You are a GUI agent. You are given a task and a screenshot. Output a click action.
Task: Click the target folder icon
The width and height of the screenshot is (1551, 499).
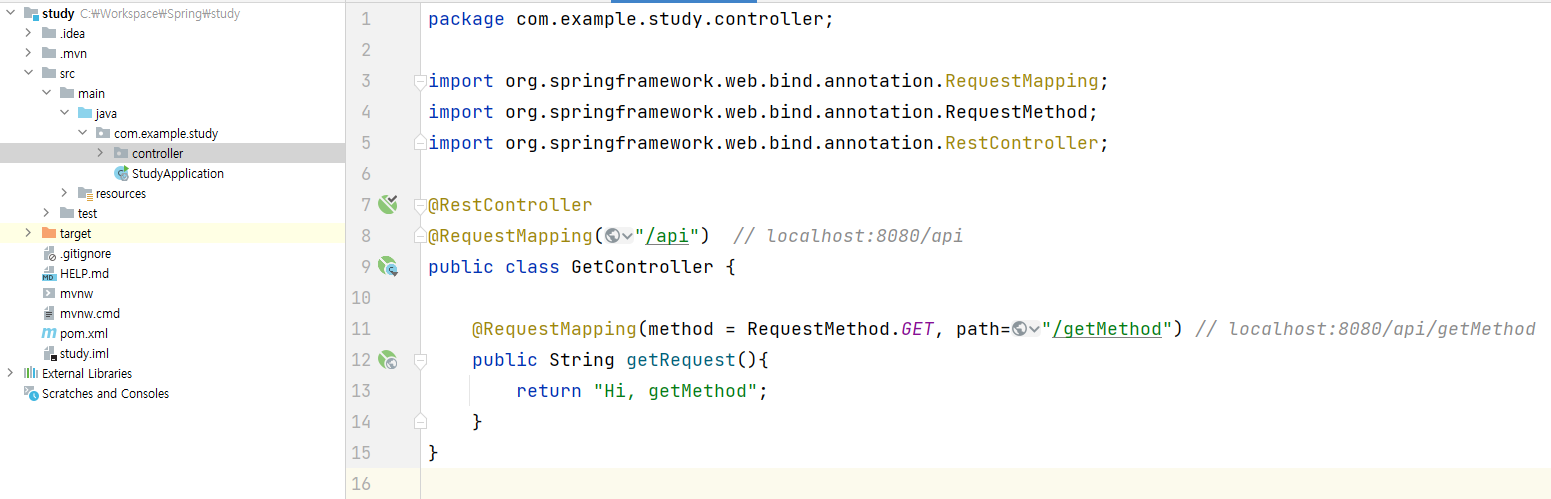pos(49,234)
